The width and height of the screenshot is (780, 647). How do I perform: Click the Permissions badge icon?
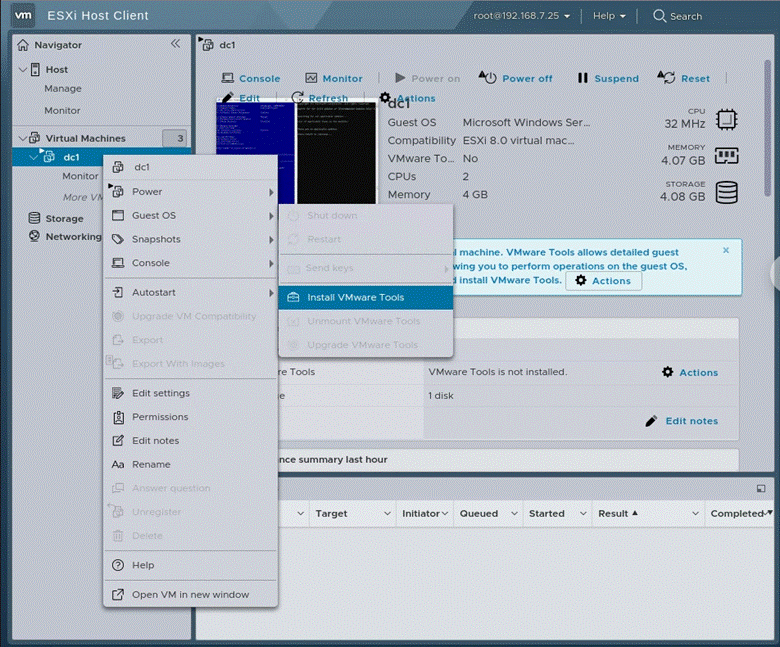pos(118,417)
